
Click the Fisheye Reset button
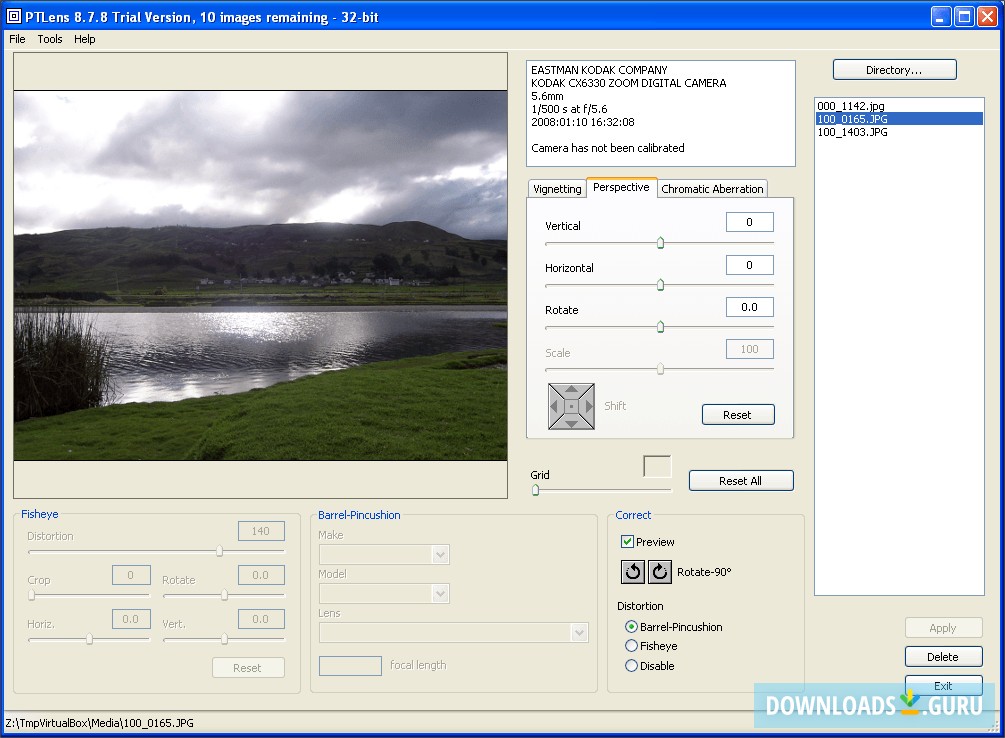[x=247, y=667]
